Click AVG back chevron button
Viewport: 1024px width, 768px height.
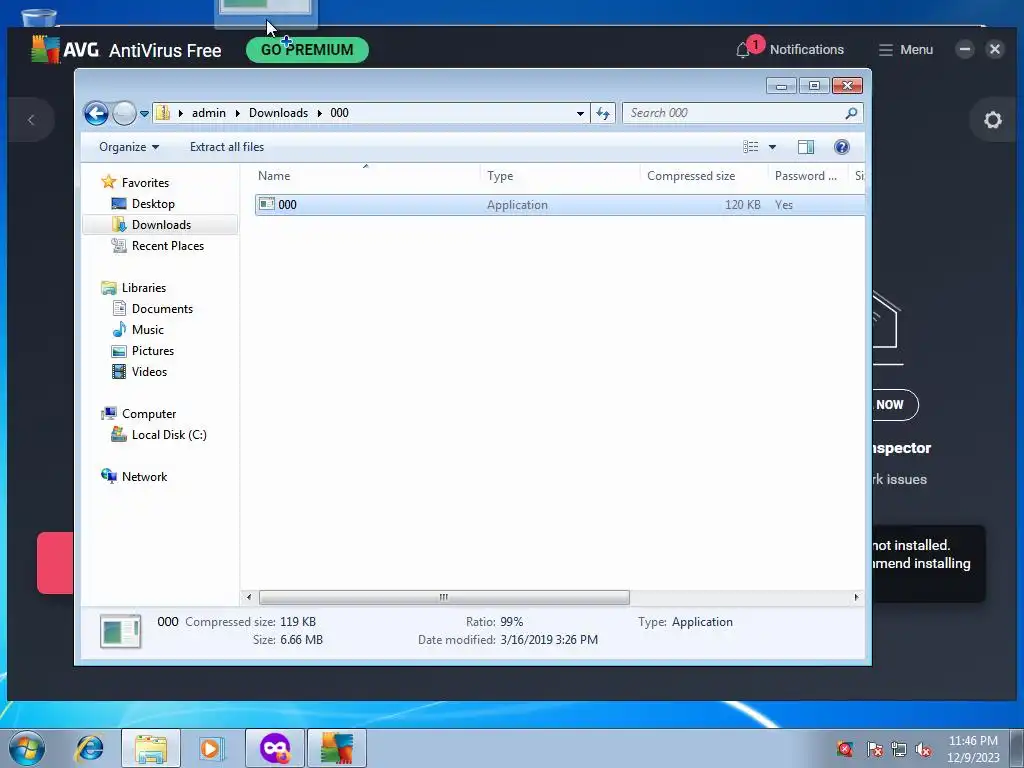point(31,120)
